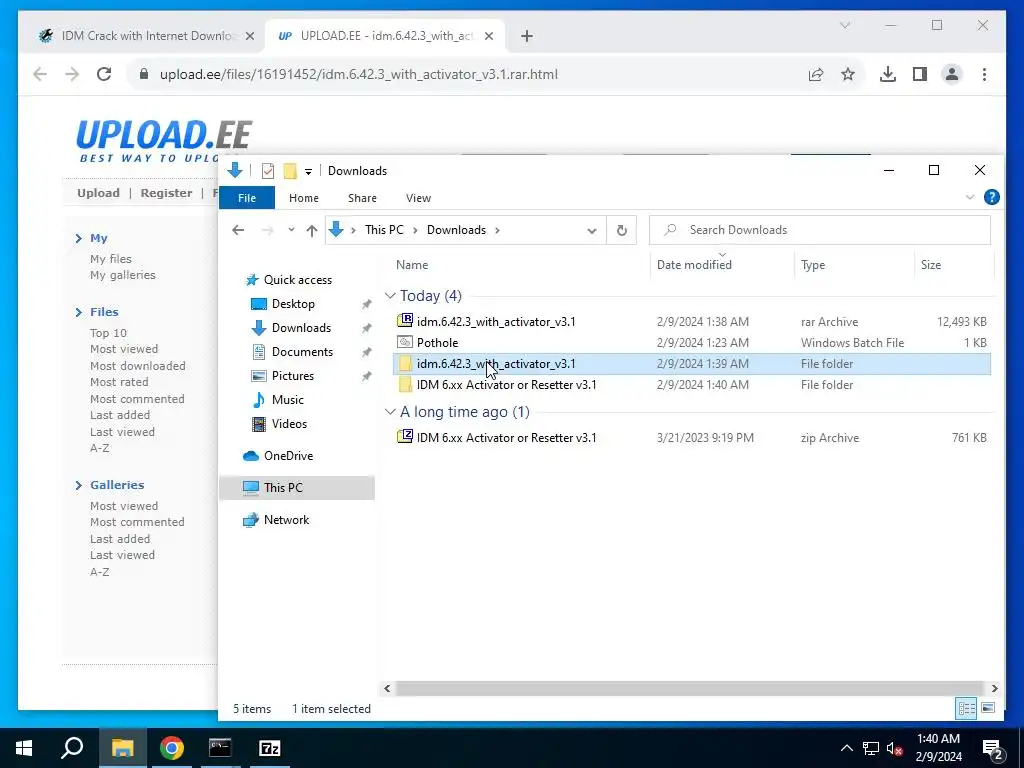Viewport: 1024px width, 768px height.
Task: Open Command Prompt from the taskbar
Action: point(220,748)
